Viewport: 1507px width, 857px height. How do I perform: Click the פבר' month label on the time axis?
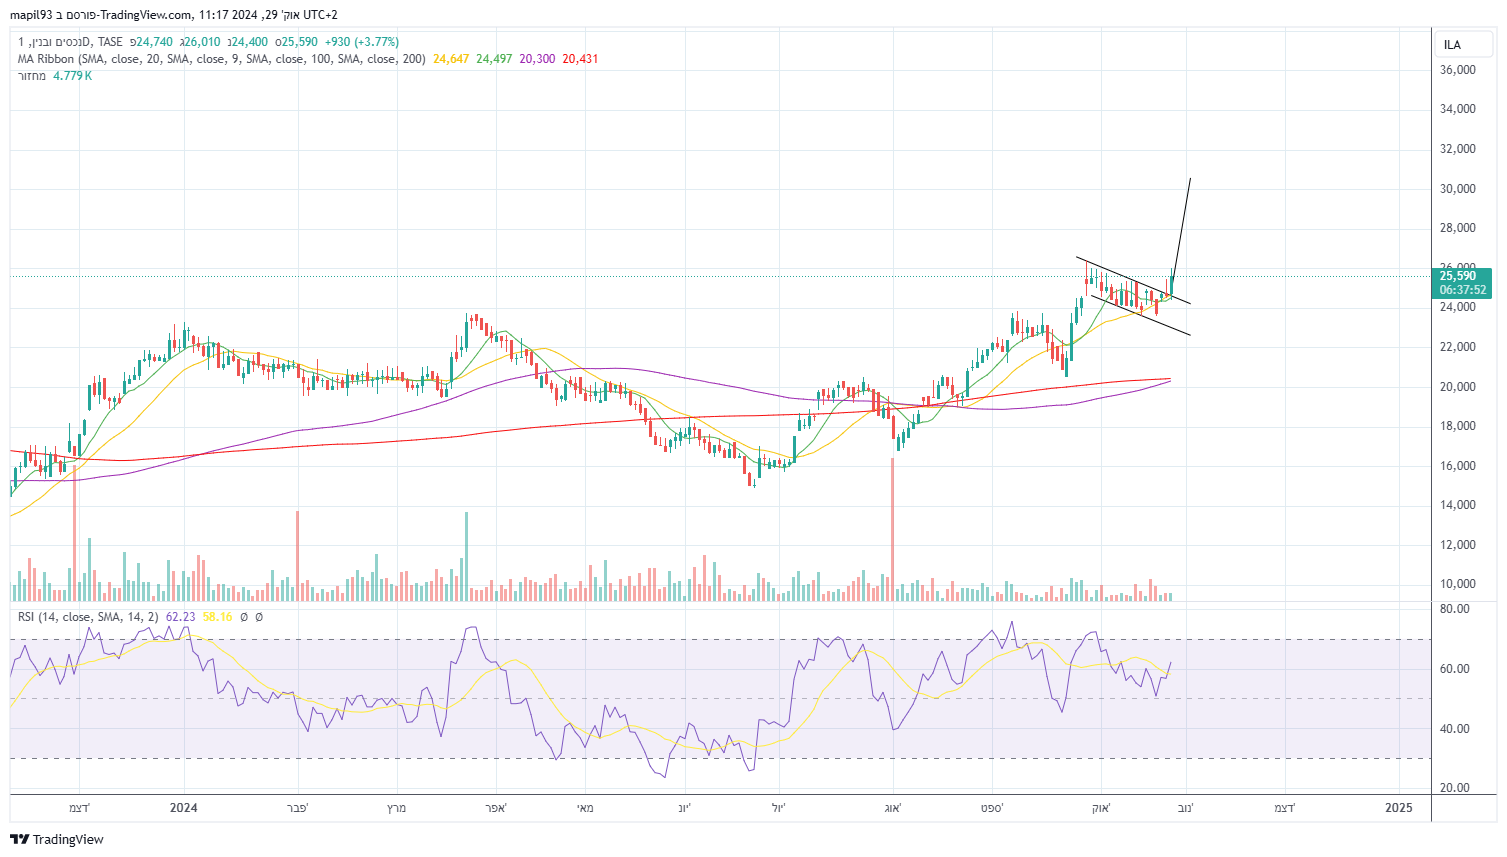[x=297, y=808]
